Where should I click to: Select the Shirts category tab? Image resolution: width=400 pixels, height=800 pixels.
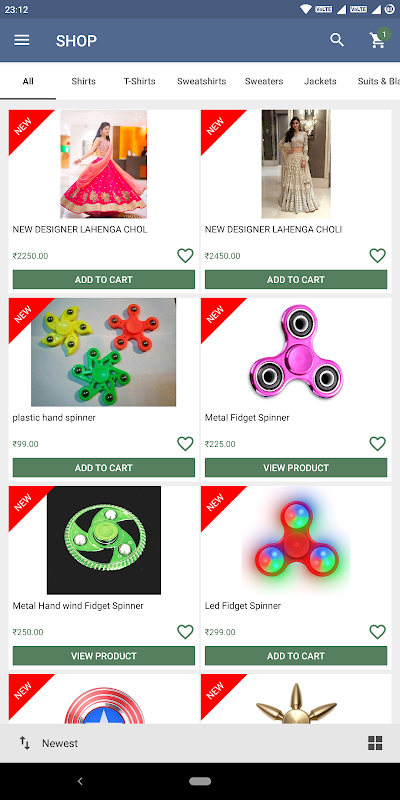click(x=83, y=81)
